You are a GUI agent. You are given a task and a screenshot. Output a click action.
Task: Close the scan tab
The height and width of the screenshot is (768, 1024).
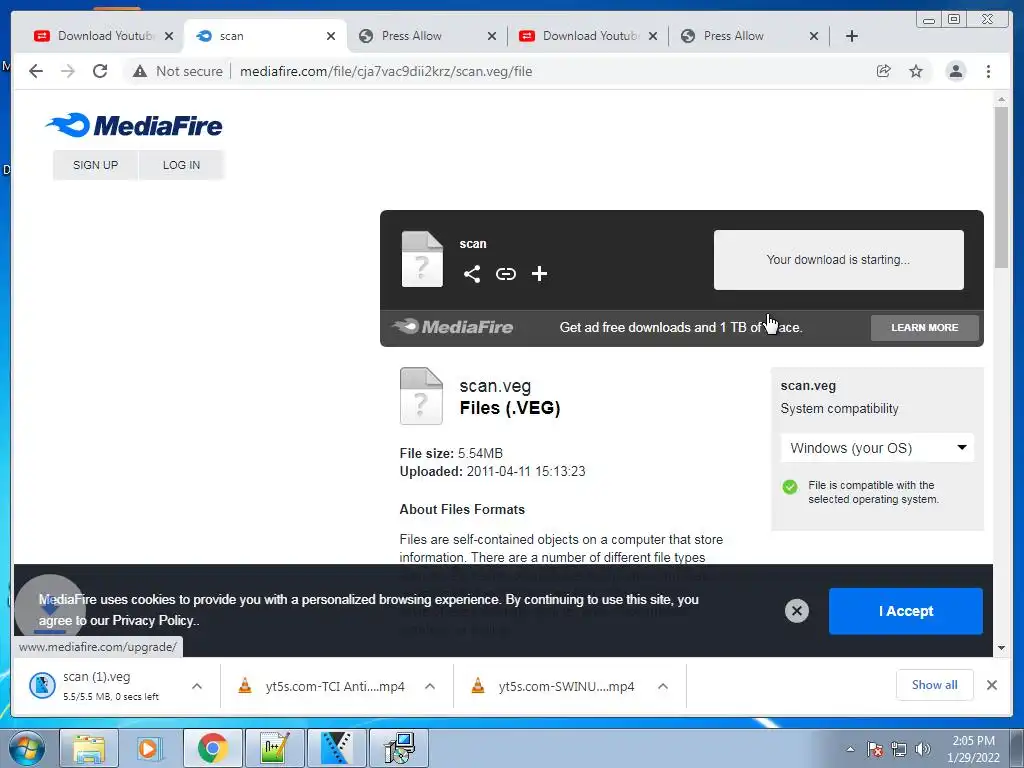point(331,36)
